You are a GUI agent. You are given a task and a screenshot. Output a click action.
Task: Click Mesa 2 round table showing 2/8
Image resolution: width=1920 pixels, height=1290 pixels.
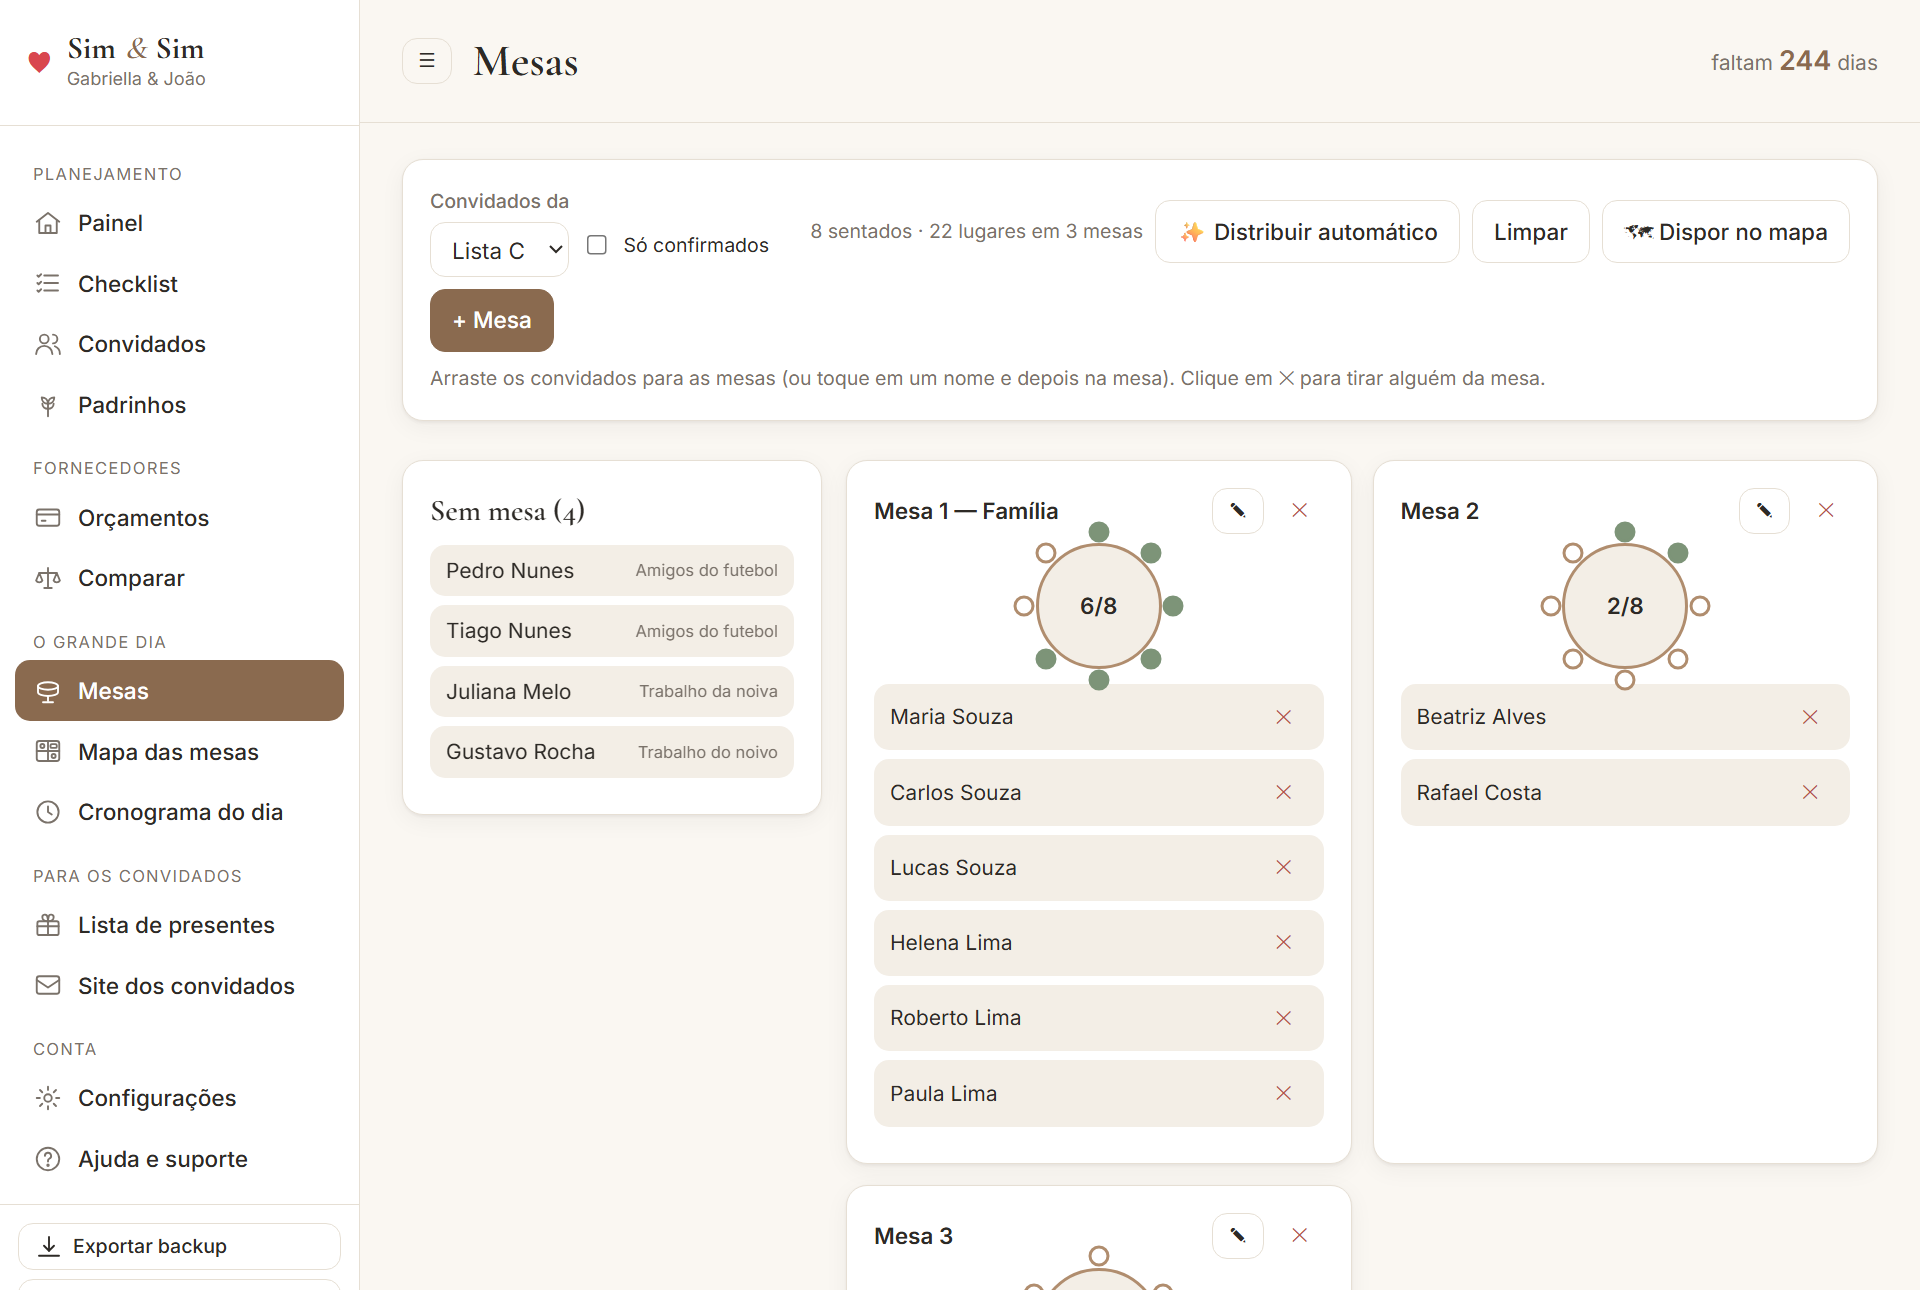click(x=1625, y=606)
